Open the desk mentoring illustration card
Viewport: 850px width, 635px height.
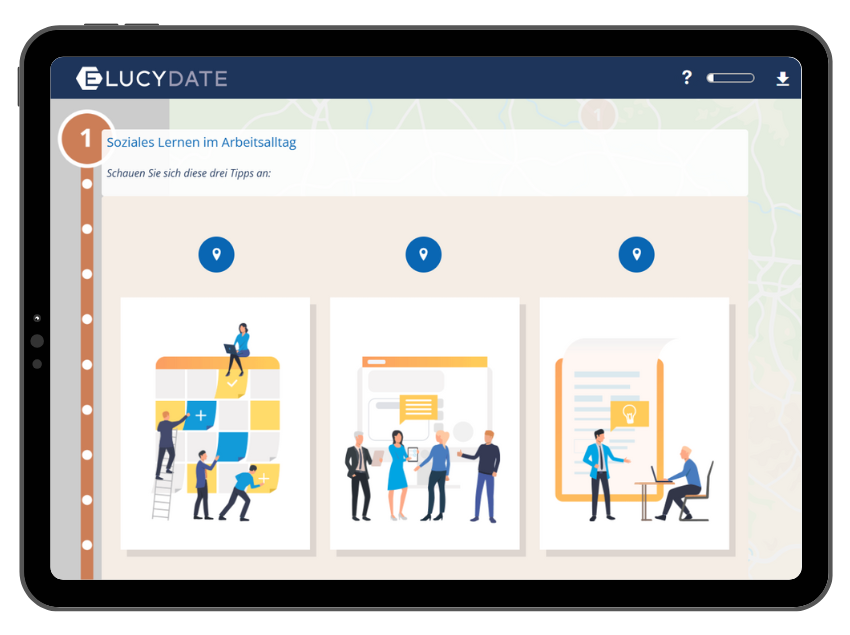(x=634, y=423)
